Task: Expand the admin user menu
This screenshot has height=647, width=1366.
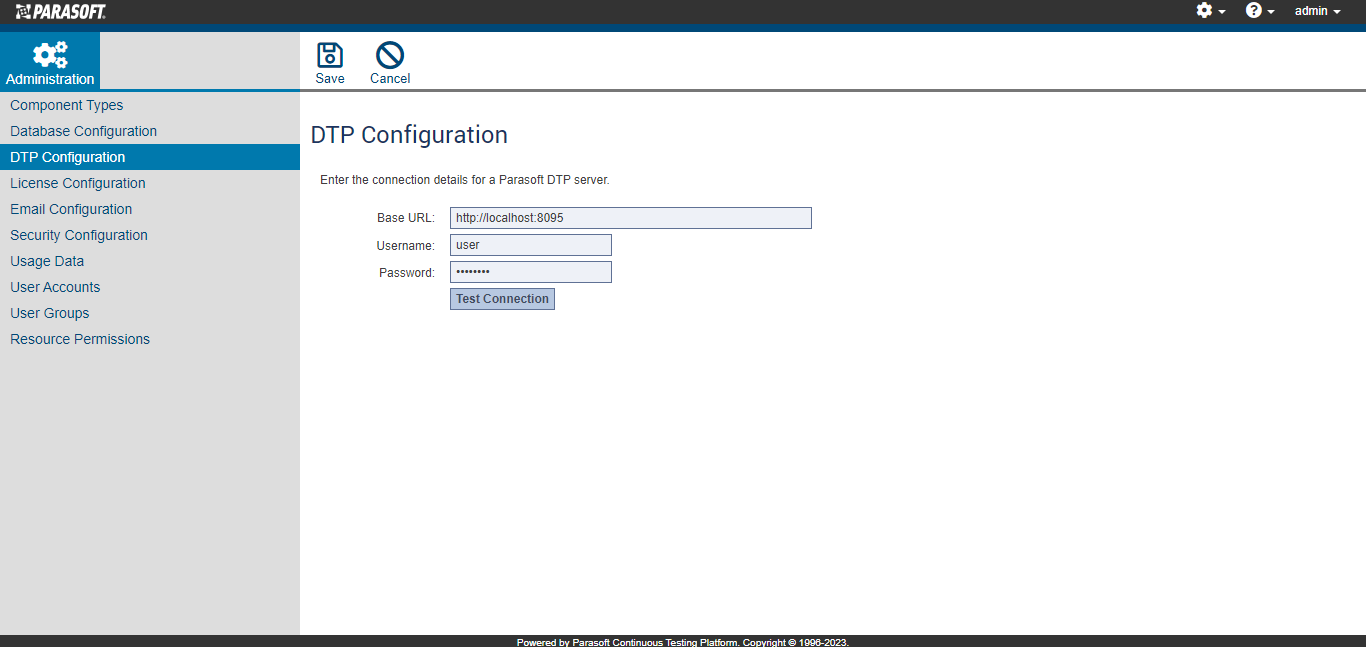Action: click(x=1317, y=11)
